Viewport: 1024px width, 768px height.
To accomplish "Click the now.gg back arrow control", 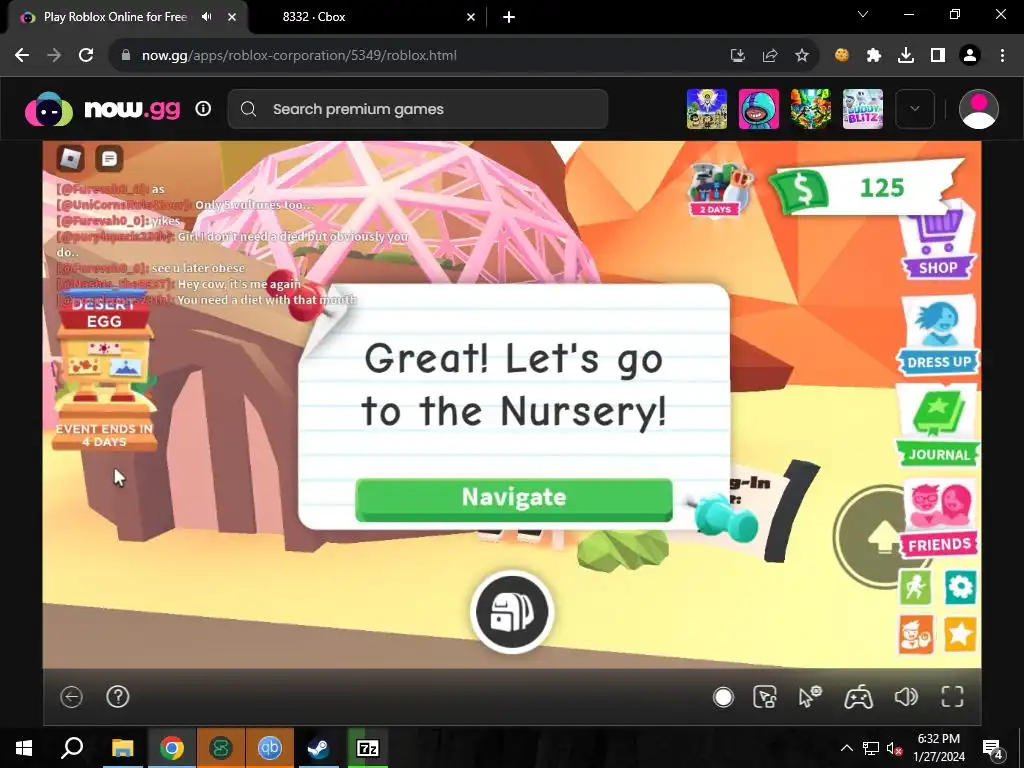I will 71,697.
